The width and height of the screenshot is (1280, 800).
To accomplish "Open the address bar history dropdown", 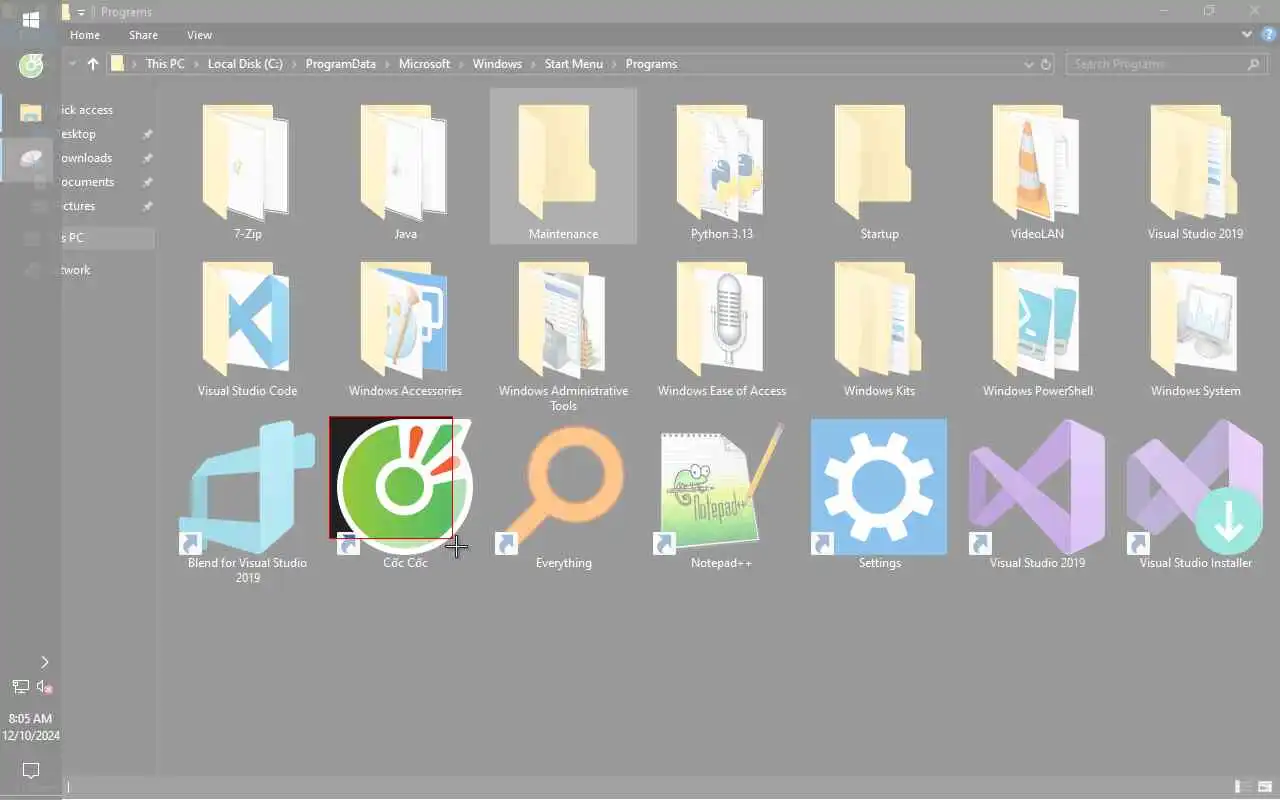I will tap(1029, 64).
